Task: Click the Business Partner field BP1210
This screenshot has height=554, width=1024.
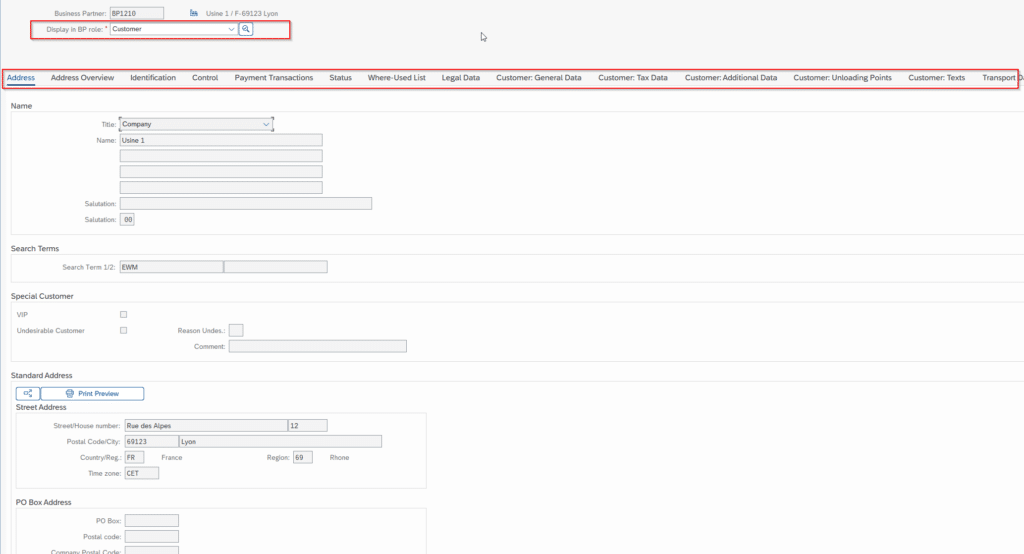Action: (x=137, y=13)
